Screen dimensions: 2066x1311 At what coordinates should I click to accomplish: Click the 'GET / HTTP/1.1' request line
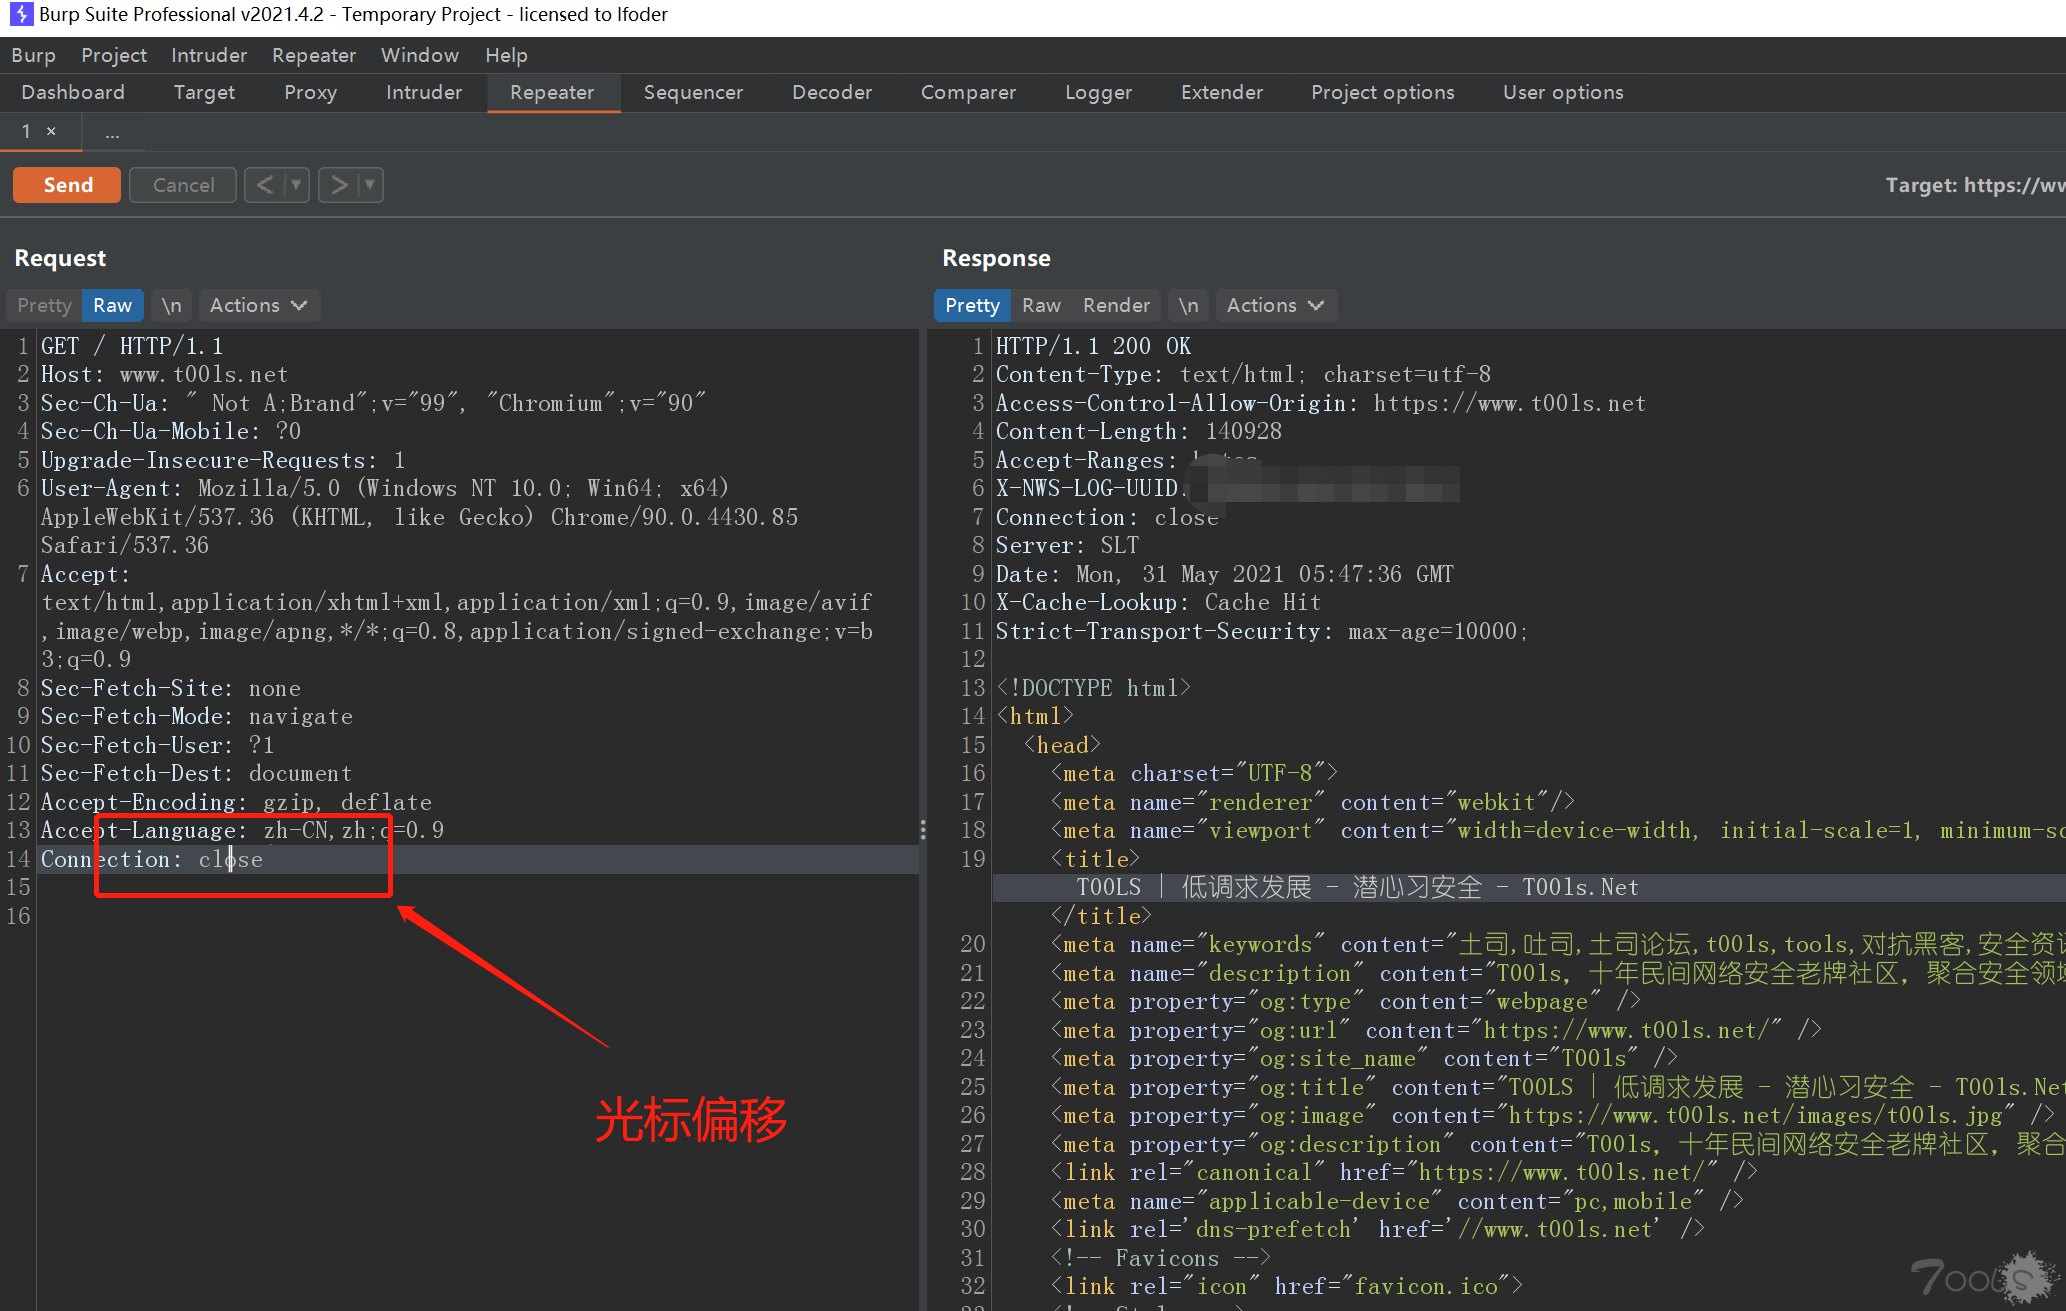click(132, 346)
